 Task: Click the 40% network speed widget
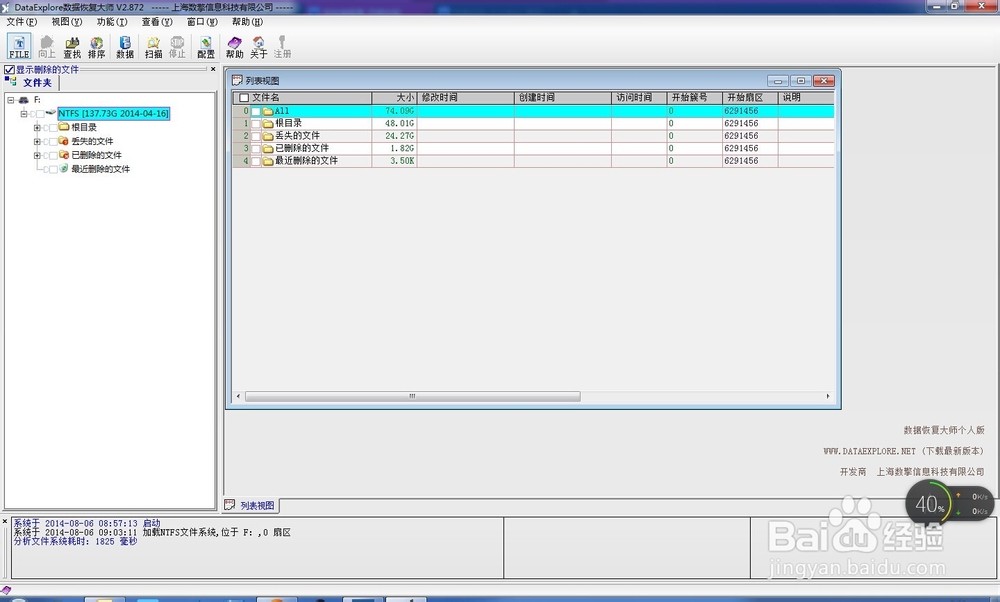tap(949, 504)
